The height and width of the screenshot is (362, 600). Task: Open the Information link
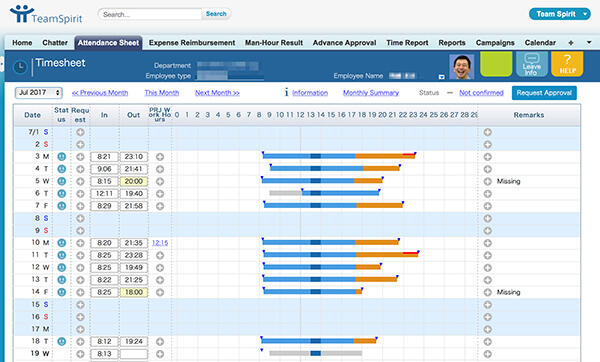coord(310,93)
